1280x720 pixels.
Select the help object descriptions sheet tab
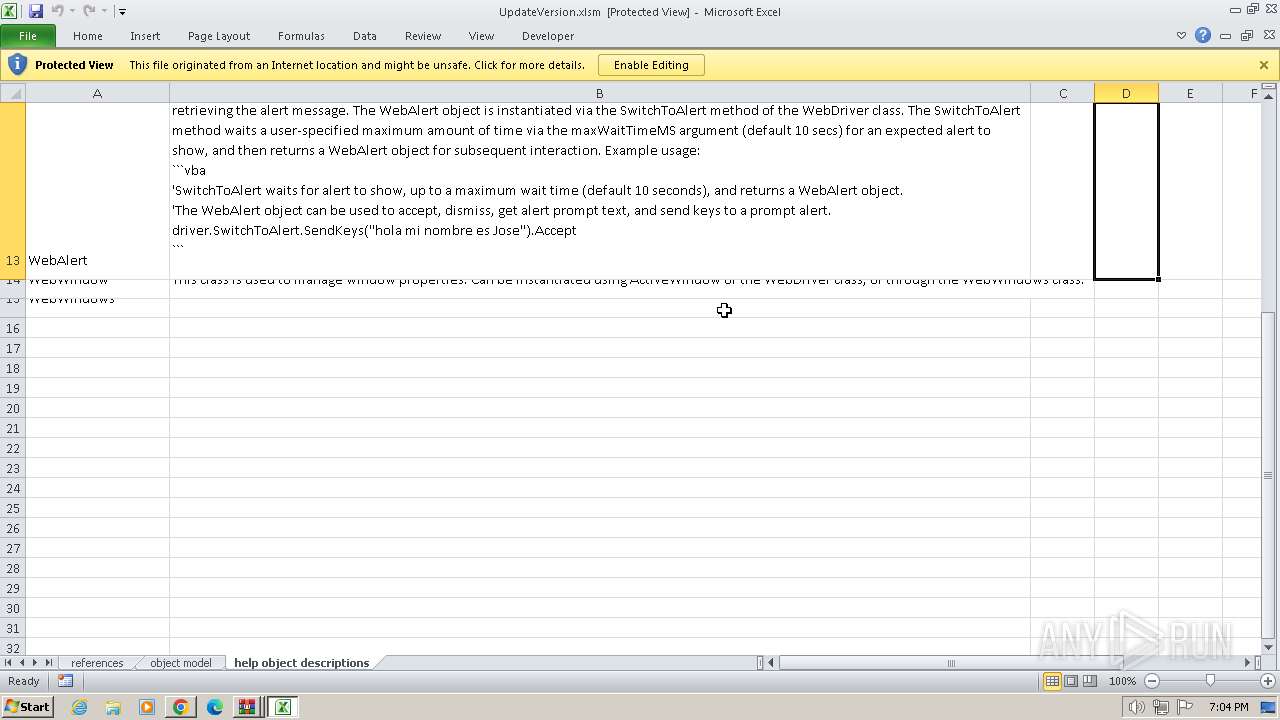tap(301, 663)
